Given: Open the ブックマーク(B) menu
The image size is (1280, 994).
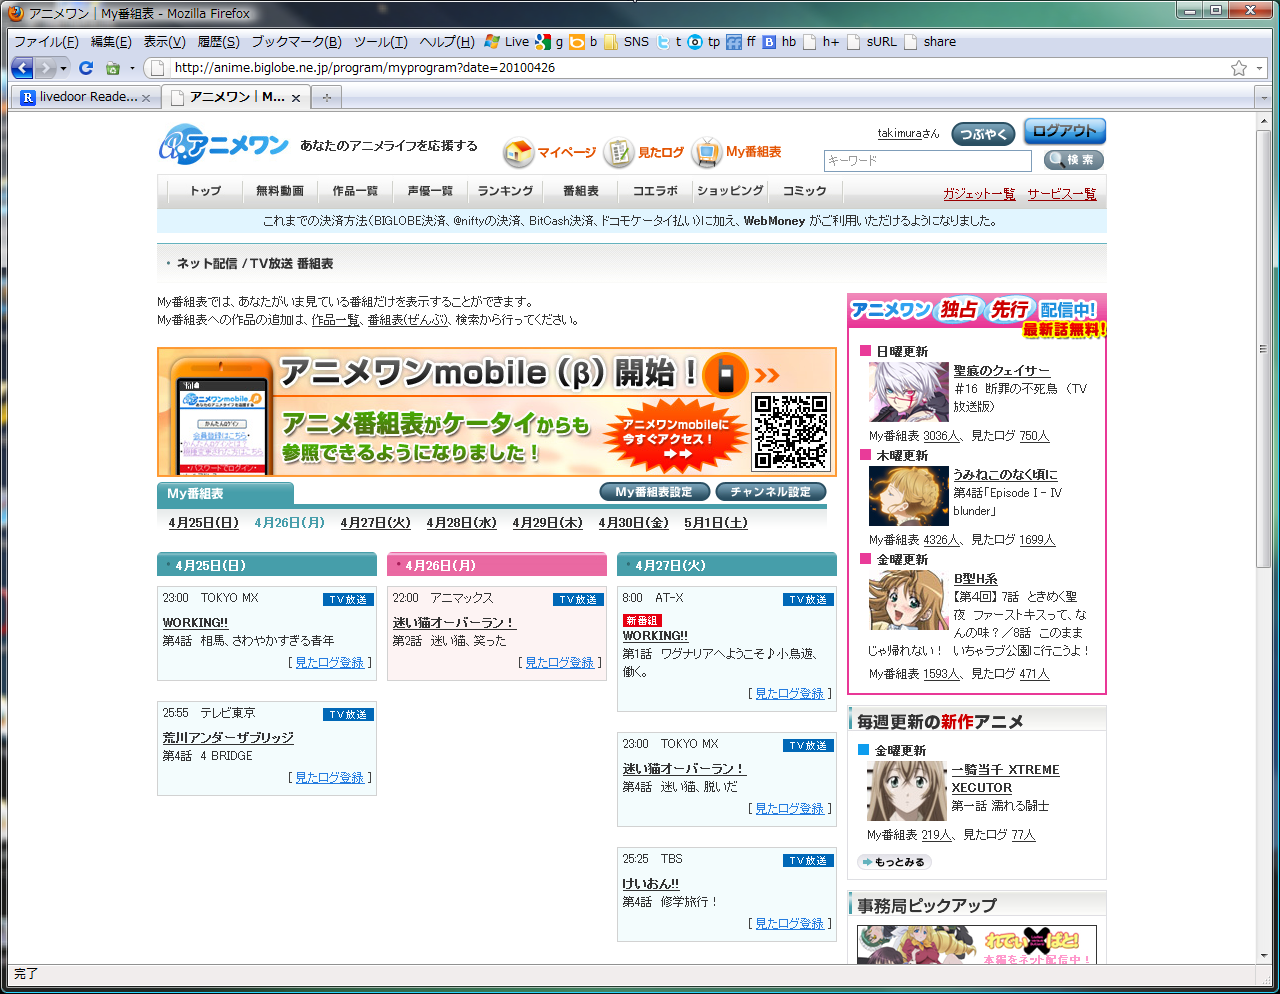Looking at the screenshot, I should (x=296, y=42).
